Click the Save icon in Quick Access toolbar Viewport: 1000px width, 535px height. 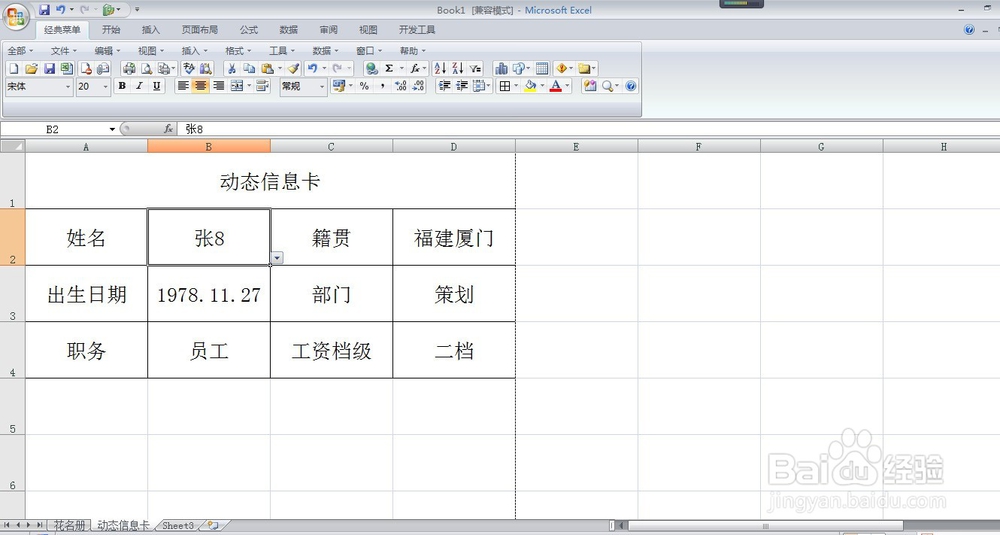click(x=44, y=10)
